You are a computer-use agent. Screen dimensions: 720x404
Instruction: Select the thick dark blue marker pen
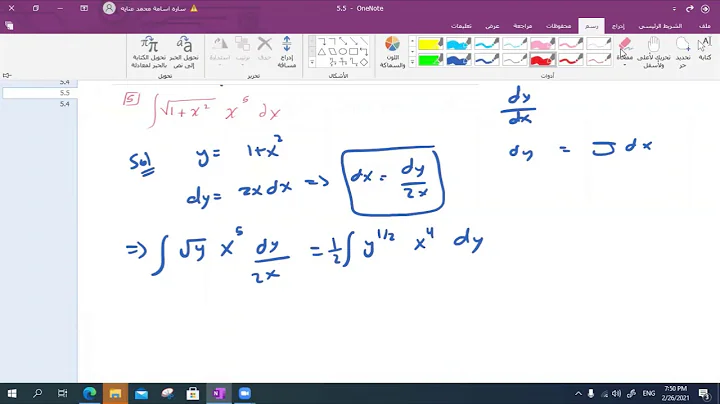pos(459,60)
